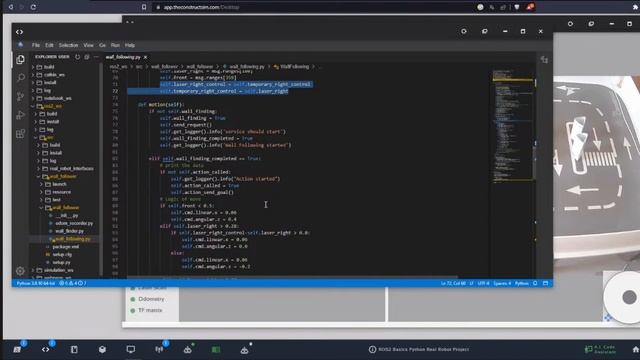
Task: Open the monitor graphical tools icon in the dock
Action: 131,349
